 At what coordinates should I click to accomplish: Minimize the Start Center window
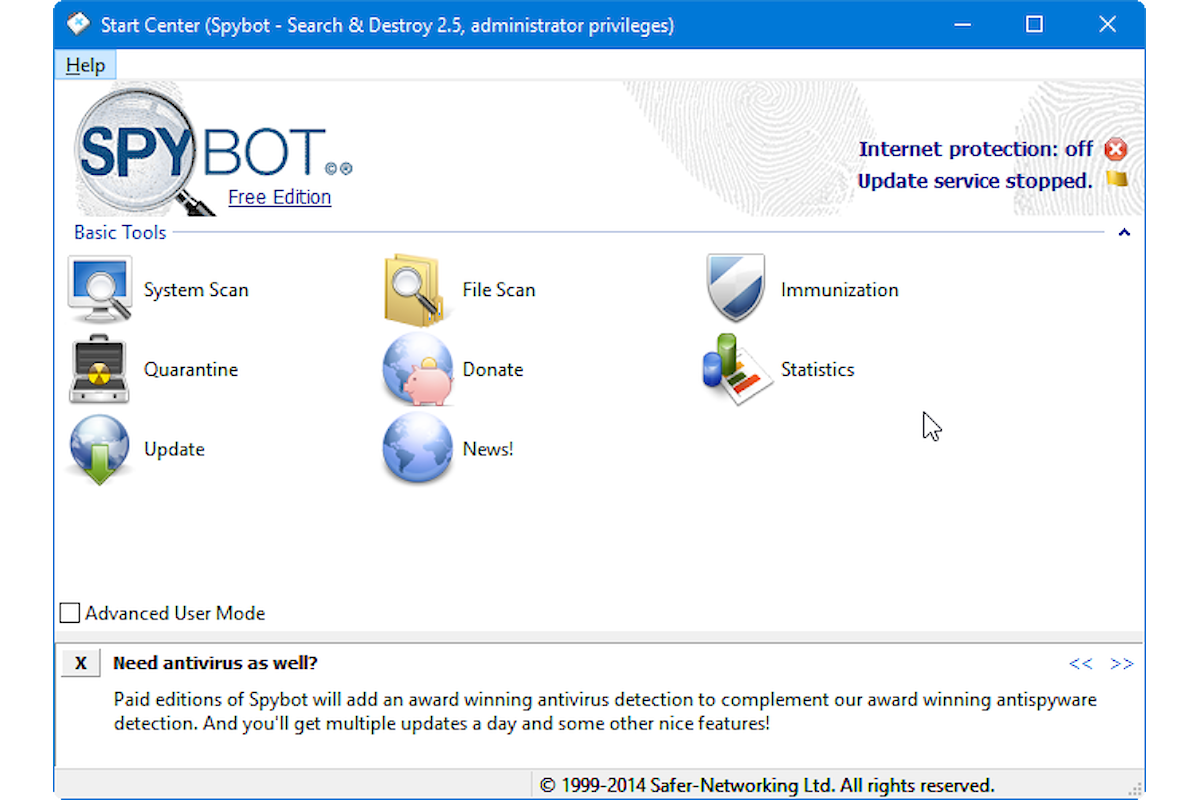[x=961, y=24]
